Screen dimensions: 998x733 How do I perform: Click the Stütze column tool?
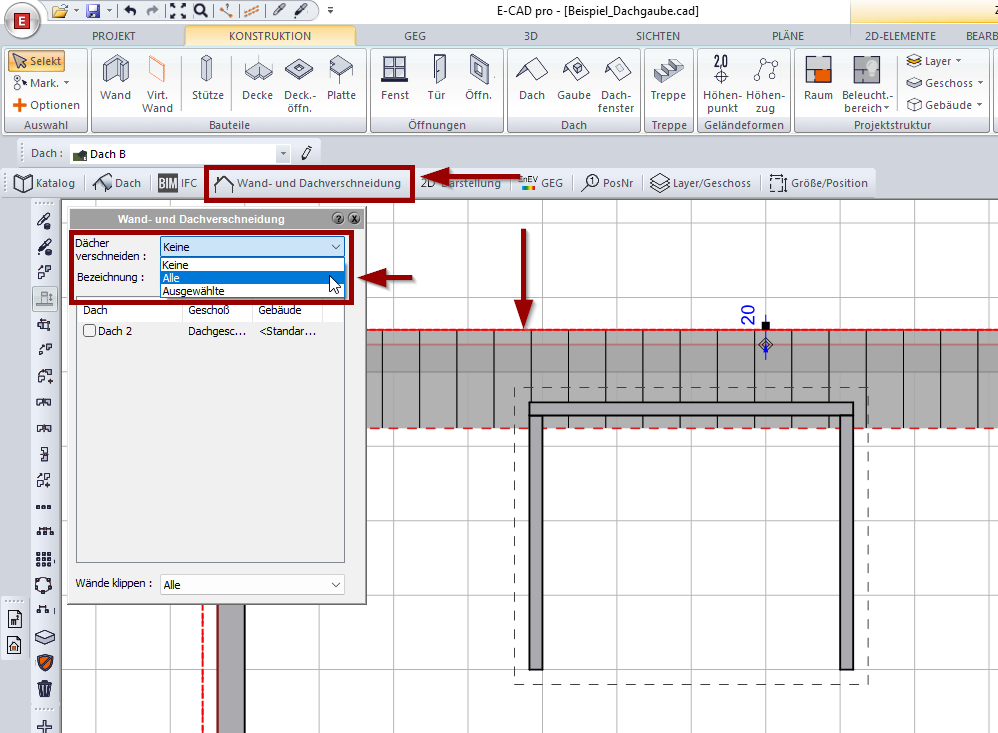[x=206, y=78]
